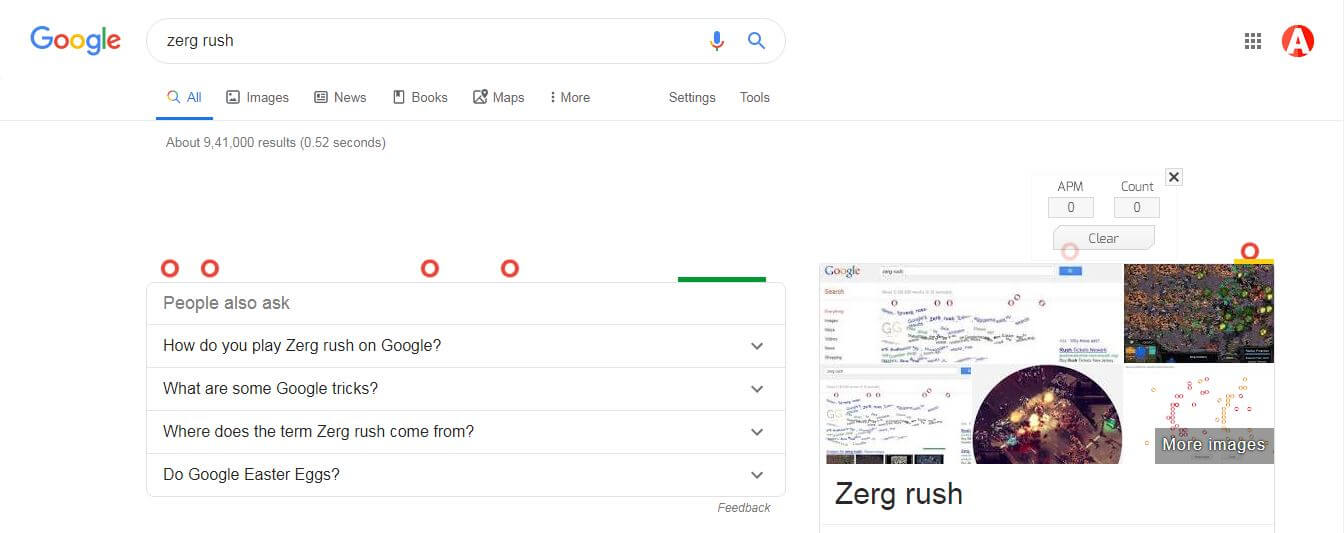1344x533 pixels.
Task: Open the More search categories menu
Action: click(570, 97)
